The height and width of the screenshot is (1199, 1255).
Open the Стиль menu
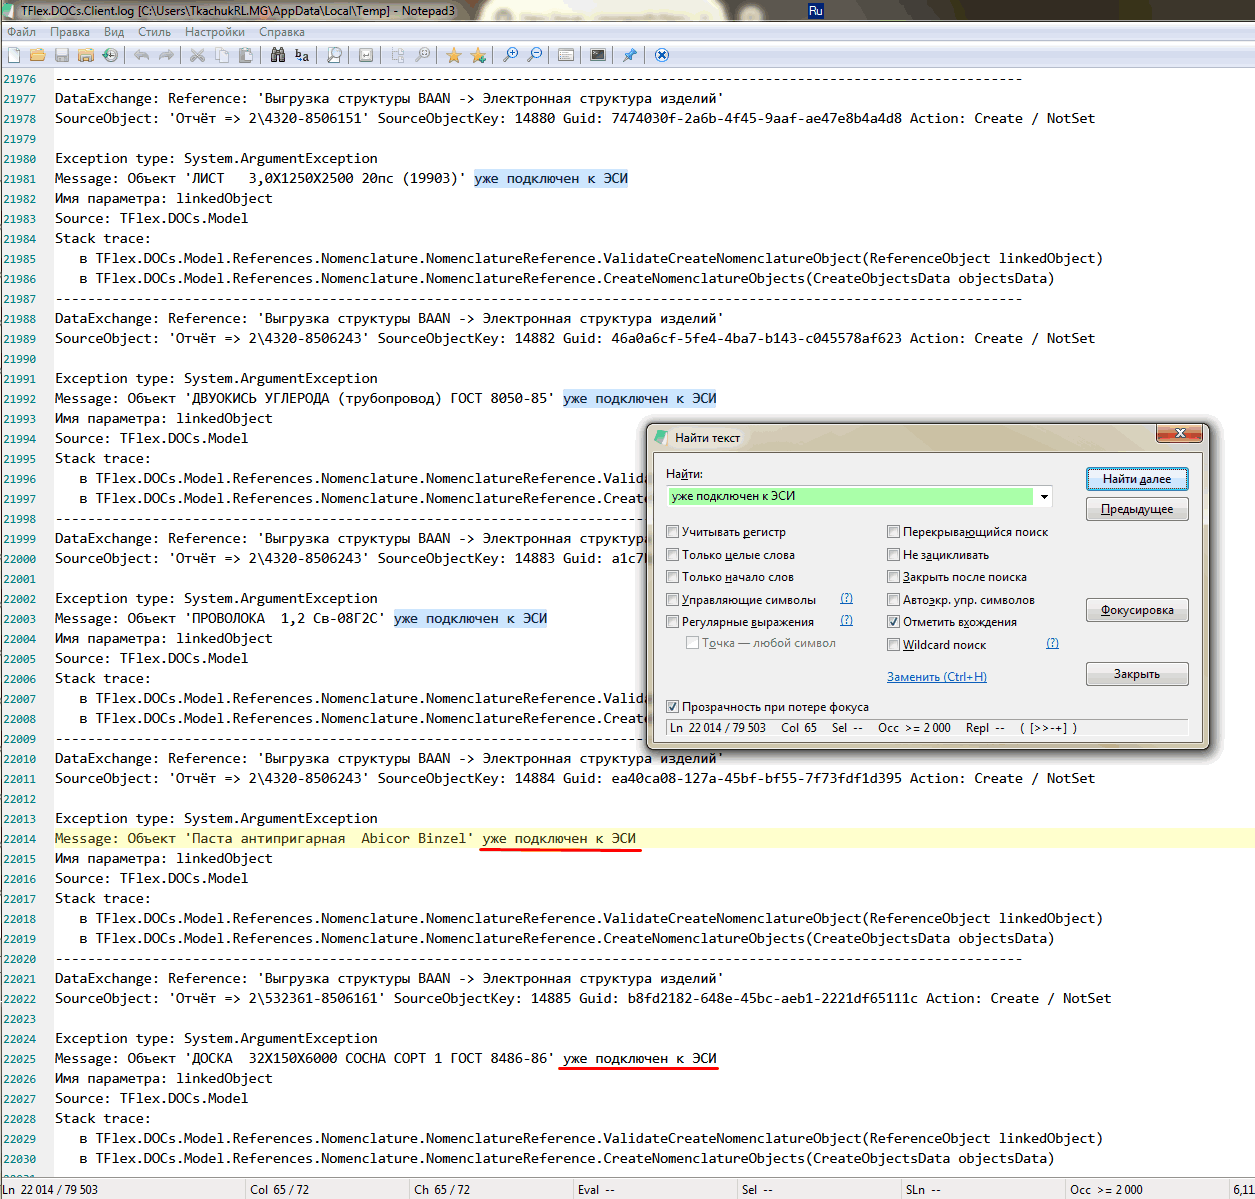[154, 32]
